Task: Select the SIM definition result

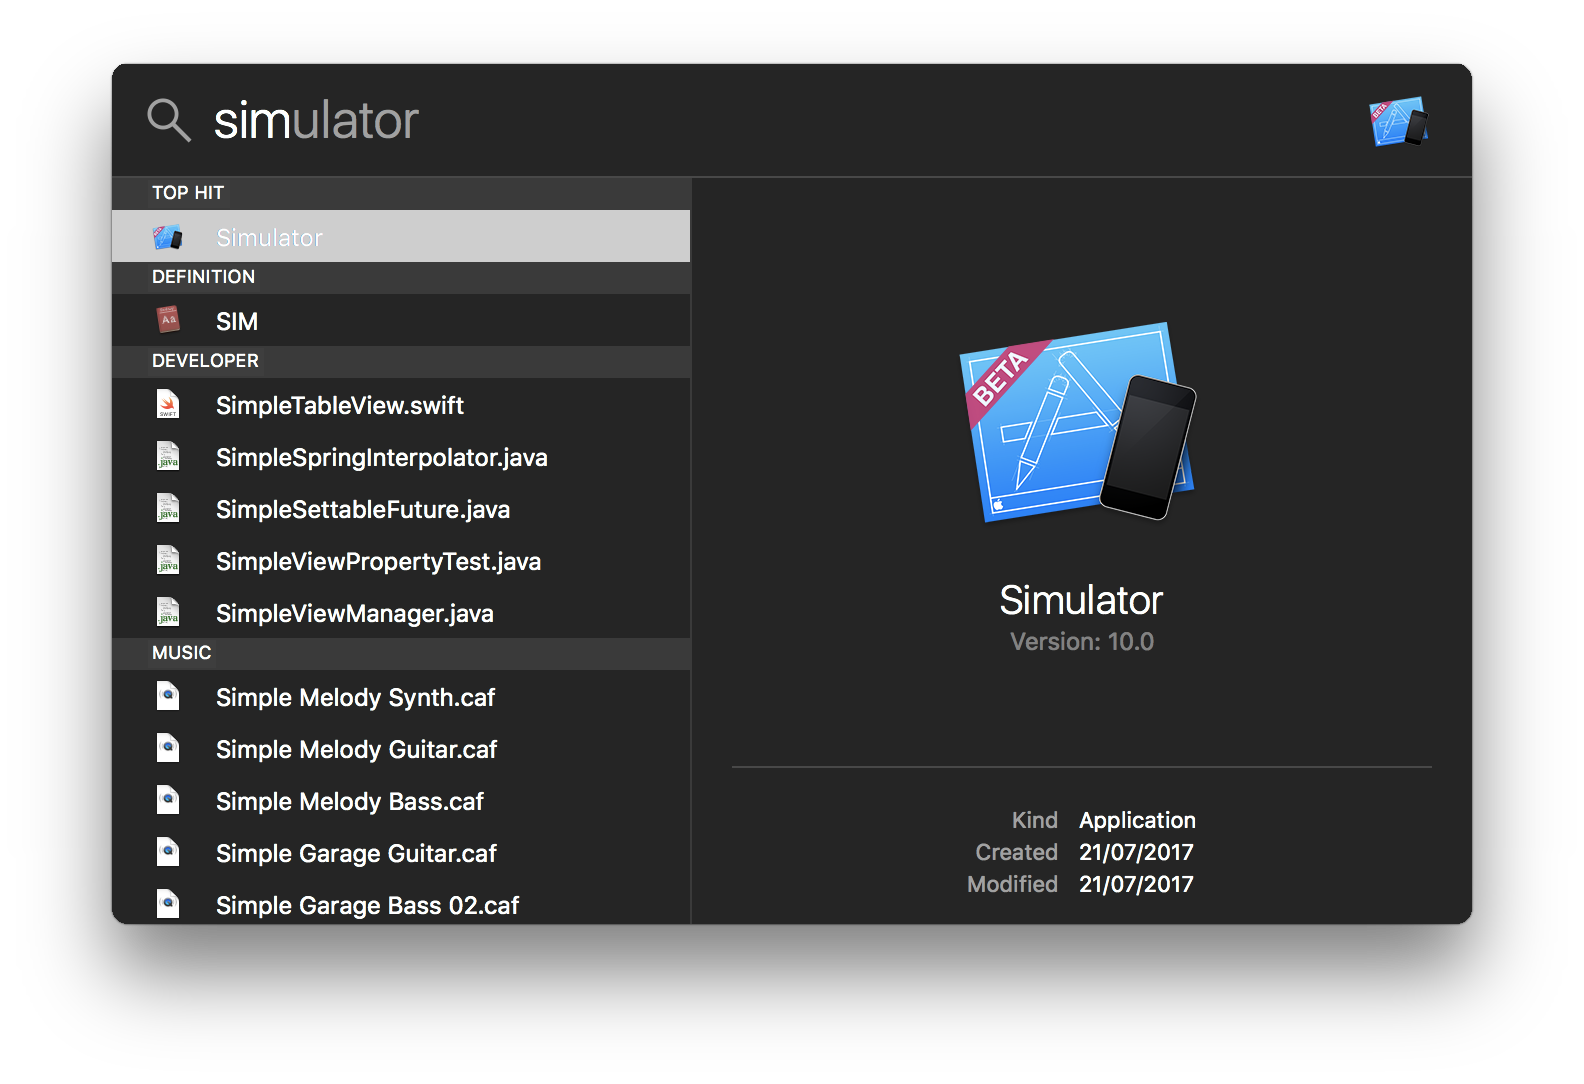Action: click(401, 321)
